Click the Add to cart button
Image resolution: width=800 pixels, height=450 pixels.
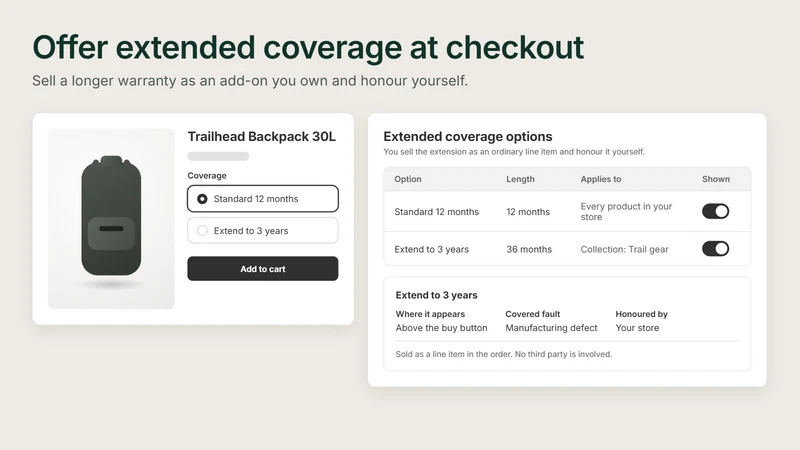pyautogui.click(x=263, y=268)
